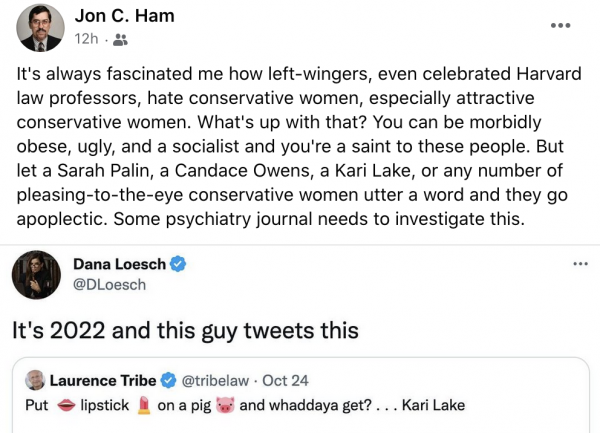Click the lips emoji in quoted tweet

point(65,406)
